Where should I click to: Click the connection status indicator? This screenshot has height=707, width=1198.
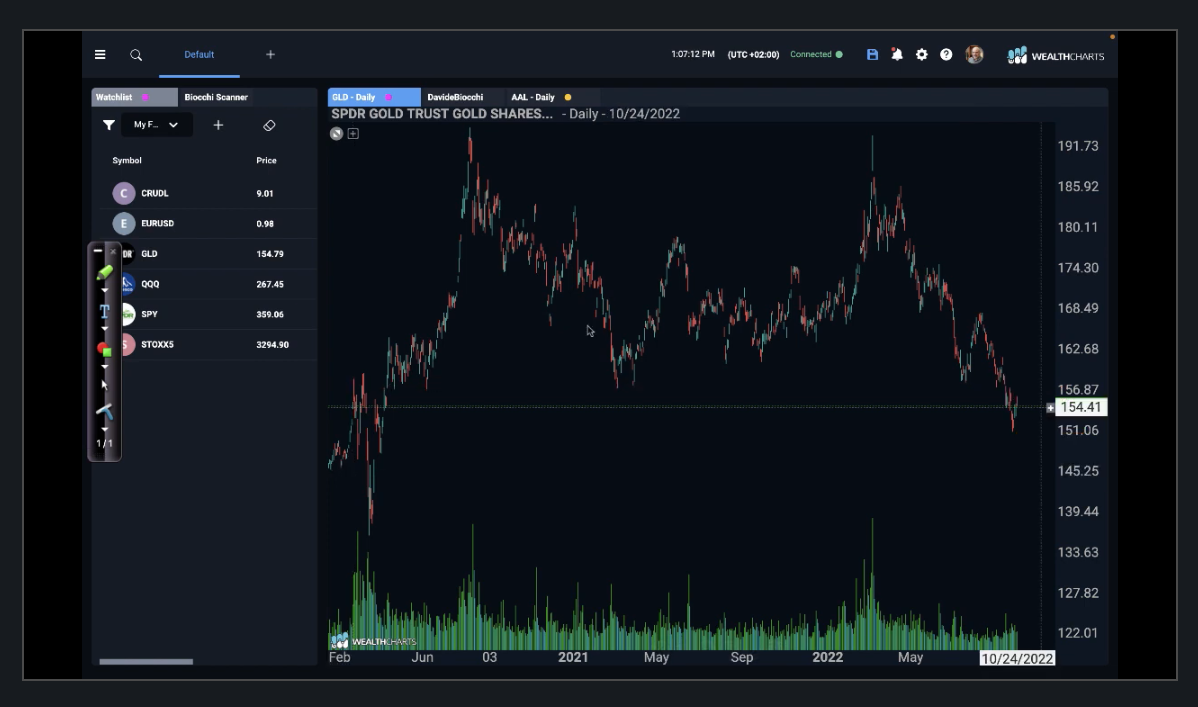816,54
